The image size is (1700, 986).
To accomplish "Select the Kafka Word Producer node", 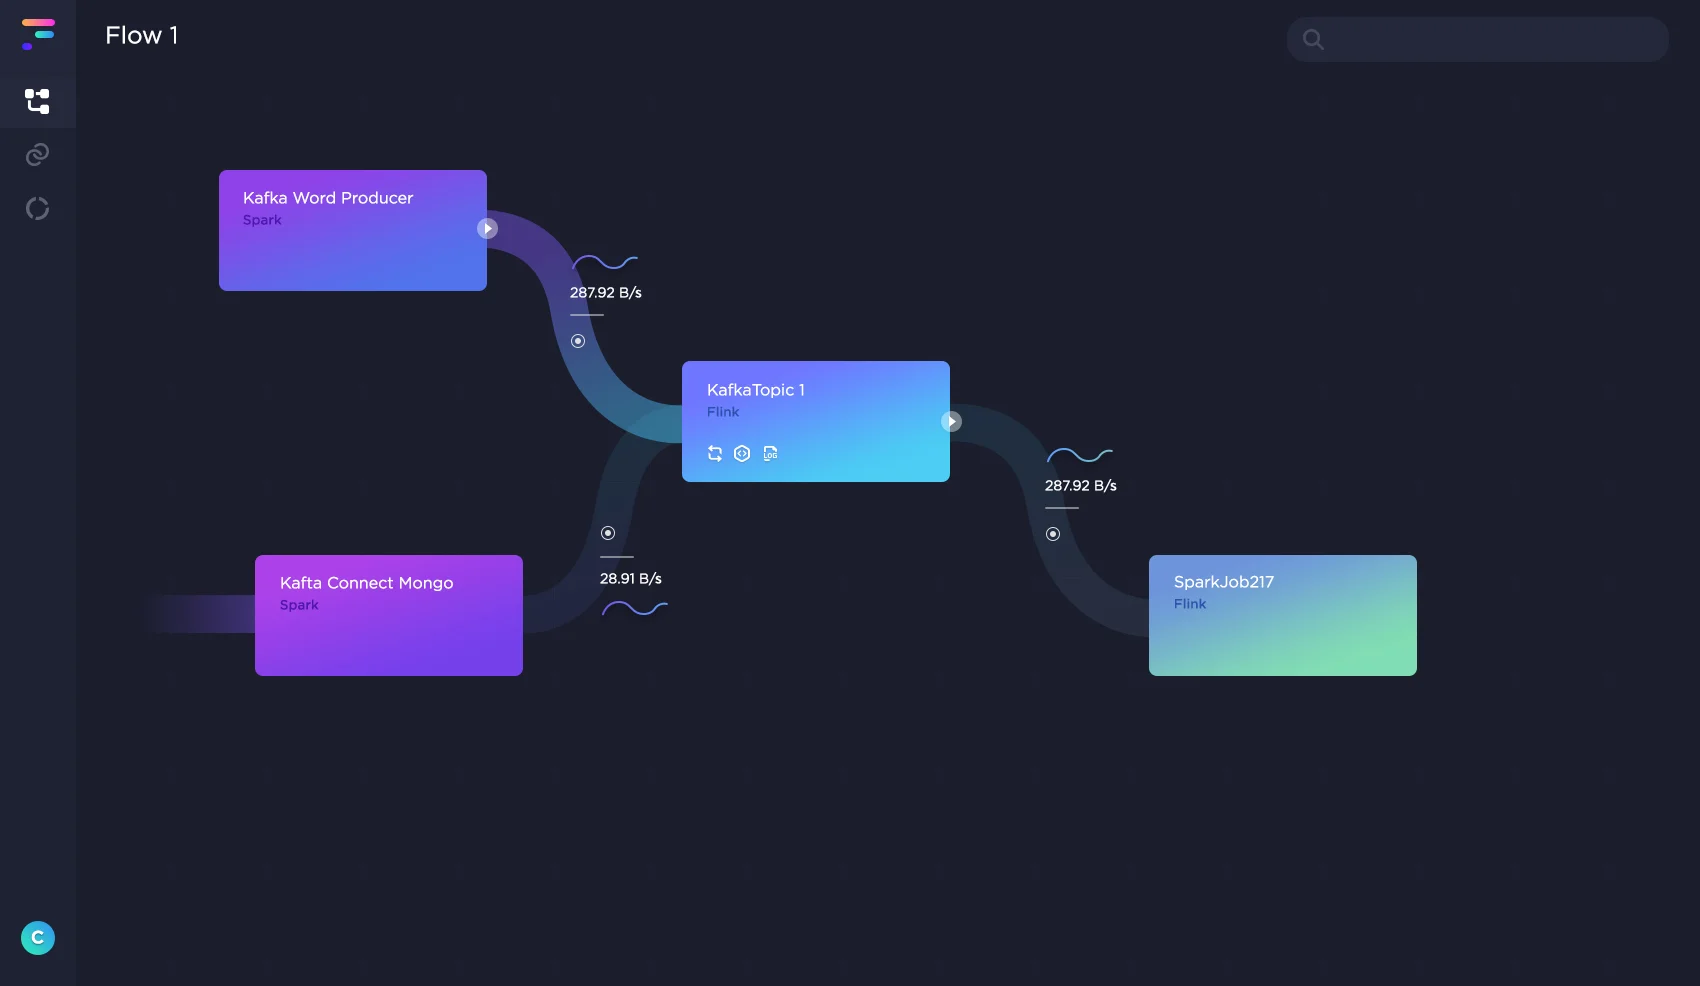I will tap(353, 230).
